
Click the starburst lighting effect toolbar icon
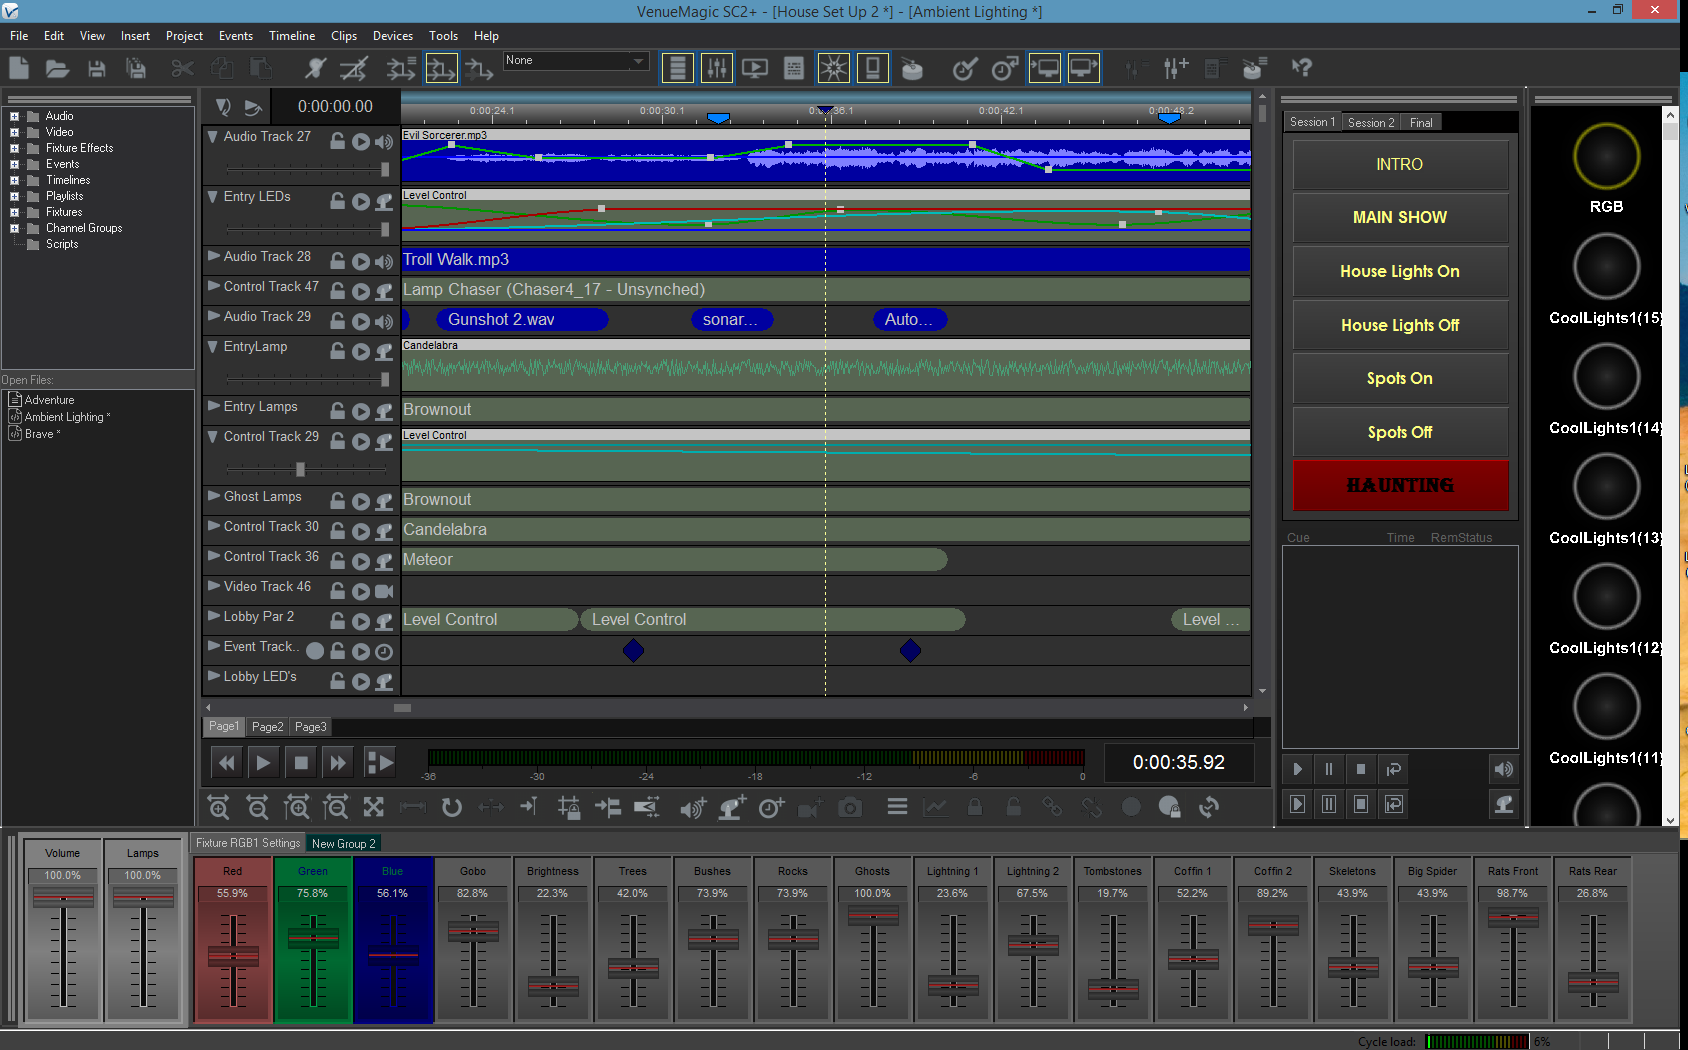click(833, 68)
